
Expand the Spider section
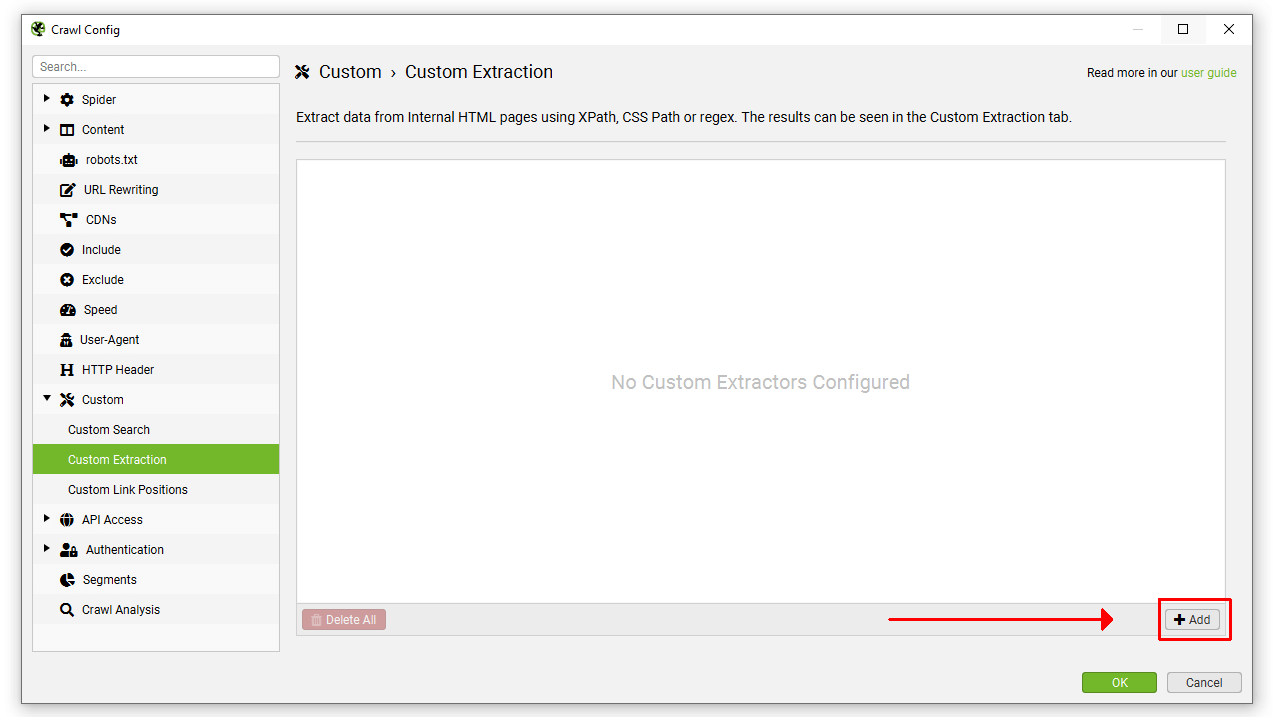46,99
